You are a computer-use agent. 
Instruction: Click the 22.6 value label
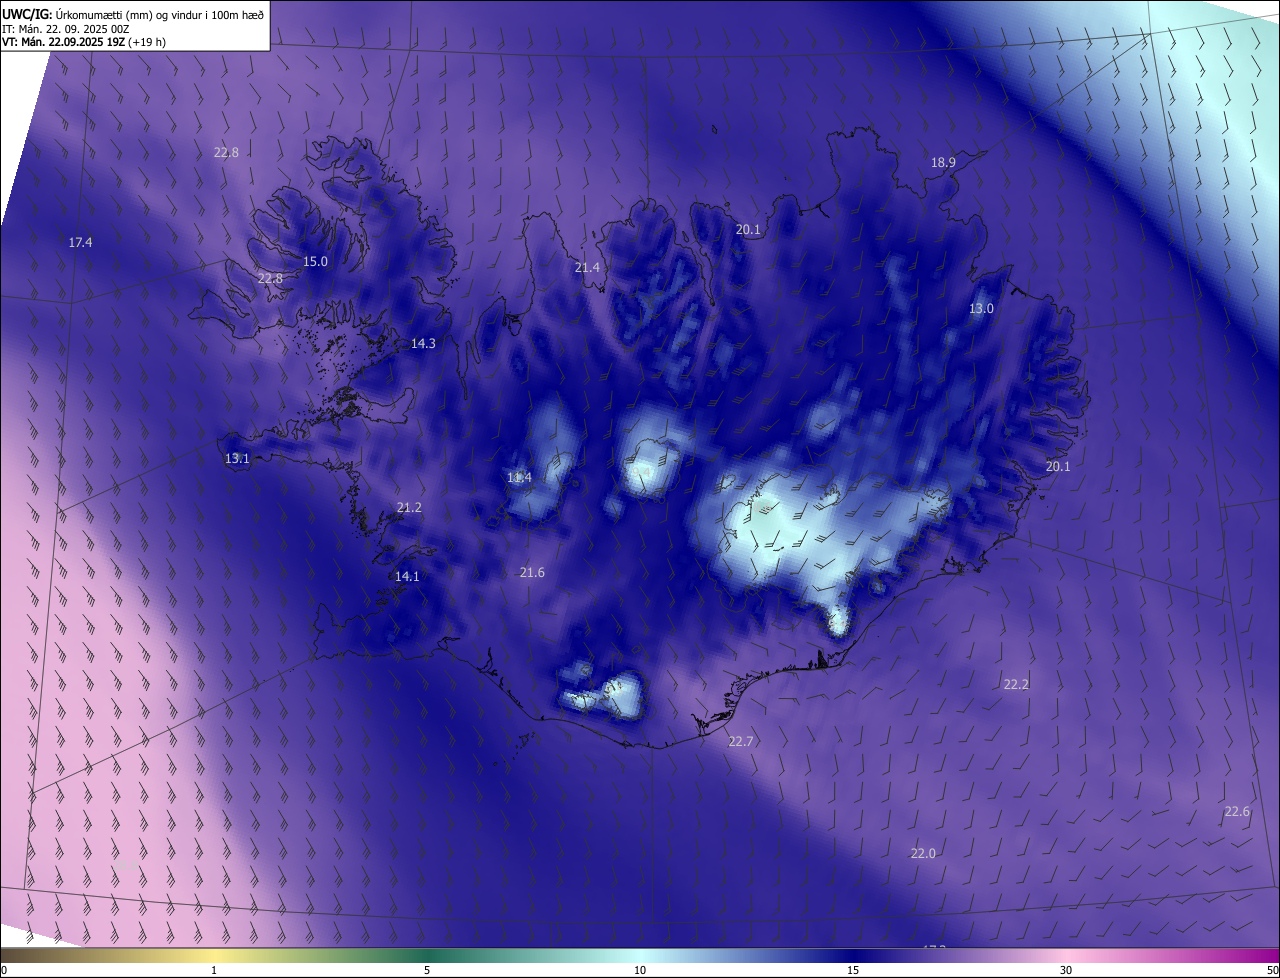[1237, 812]
